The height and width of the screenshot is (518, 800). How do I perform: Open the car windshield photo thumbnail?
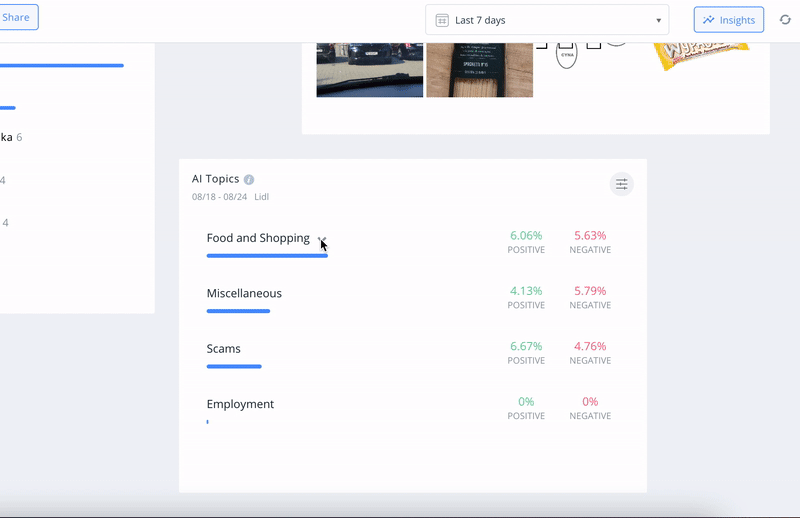369,70
